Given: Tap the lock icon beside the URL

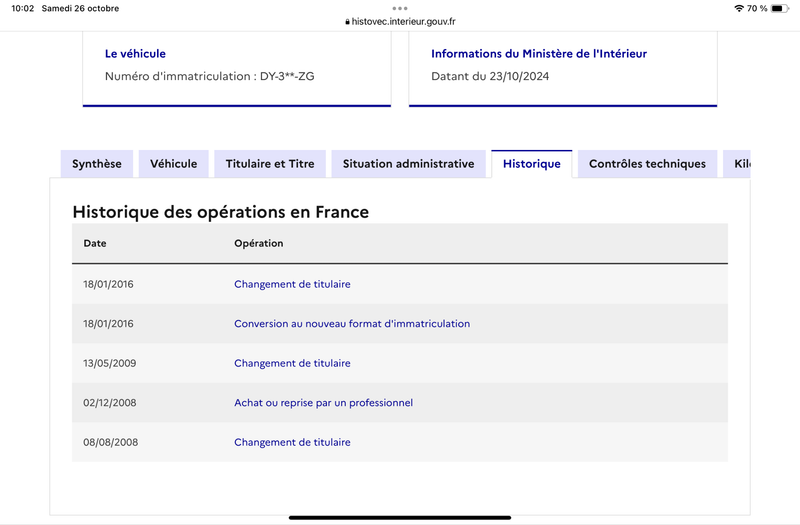Looking at the screenshot, I should [347, 22].
